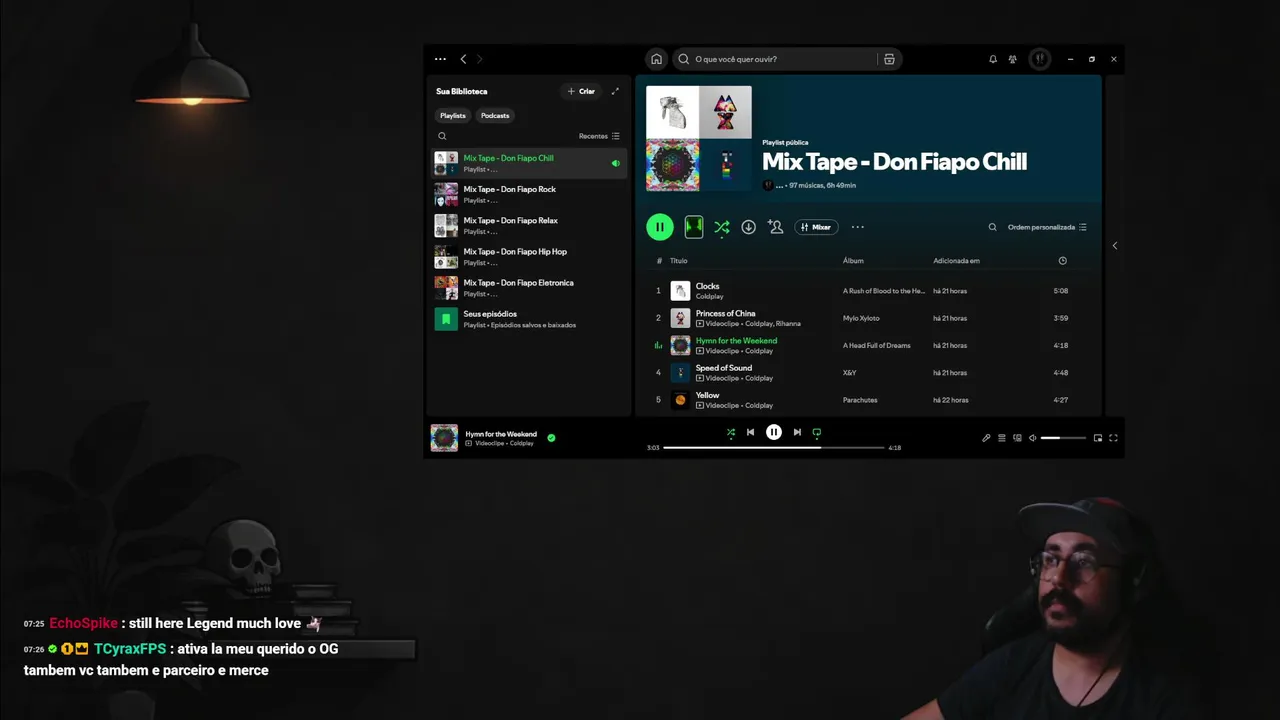Toggle shuffle in the bottom player bar
The height and width of the screenshot is (720, 1280).
(x=730, y=433)
